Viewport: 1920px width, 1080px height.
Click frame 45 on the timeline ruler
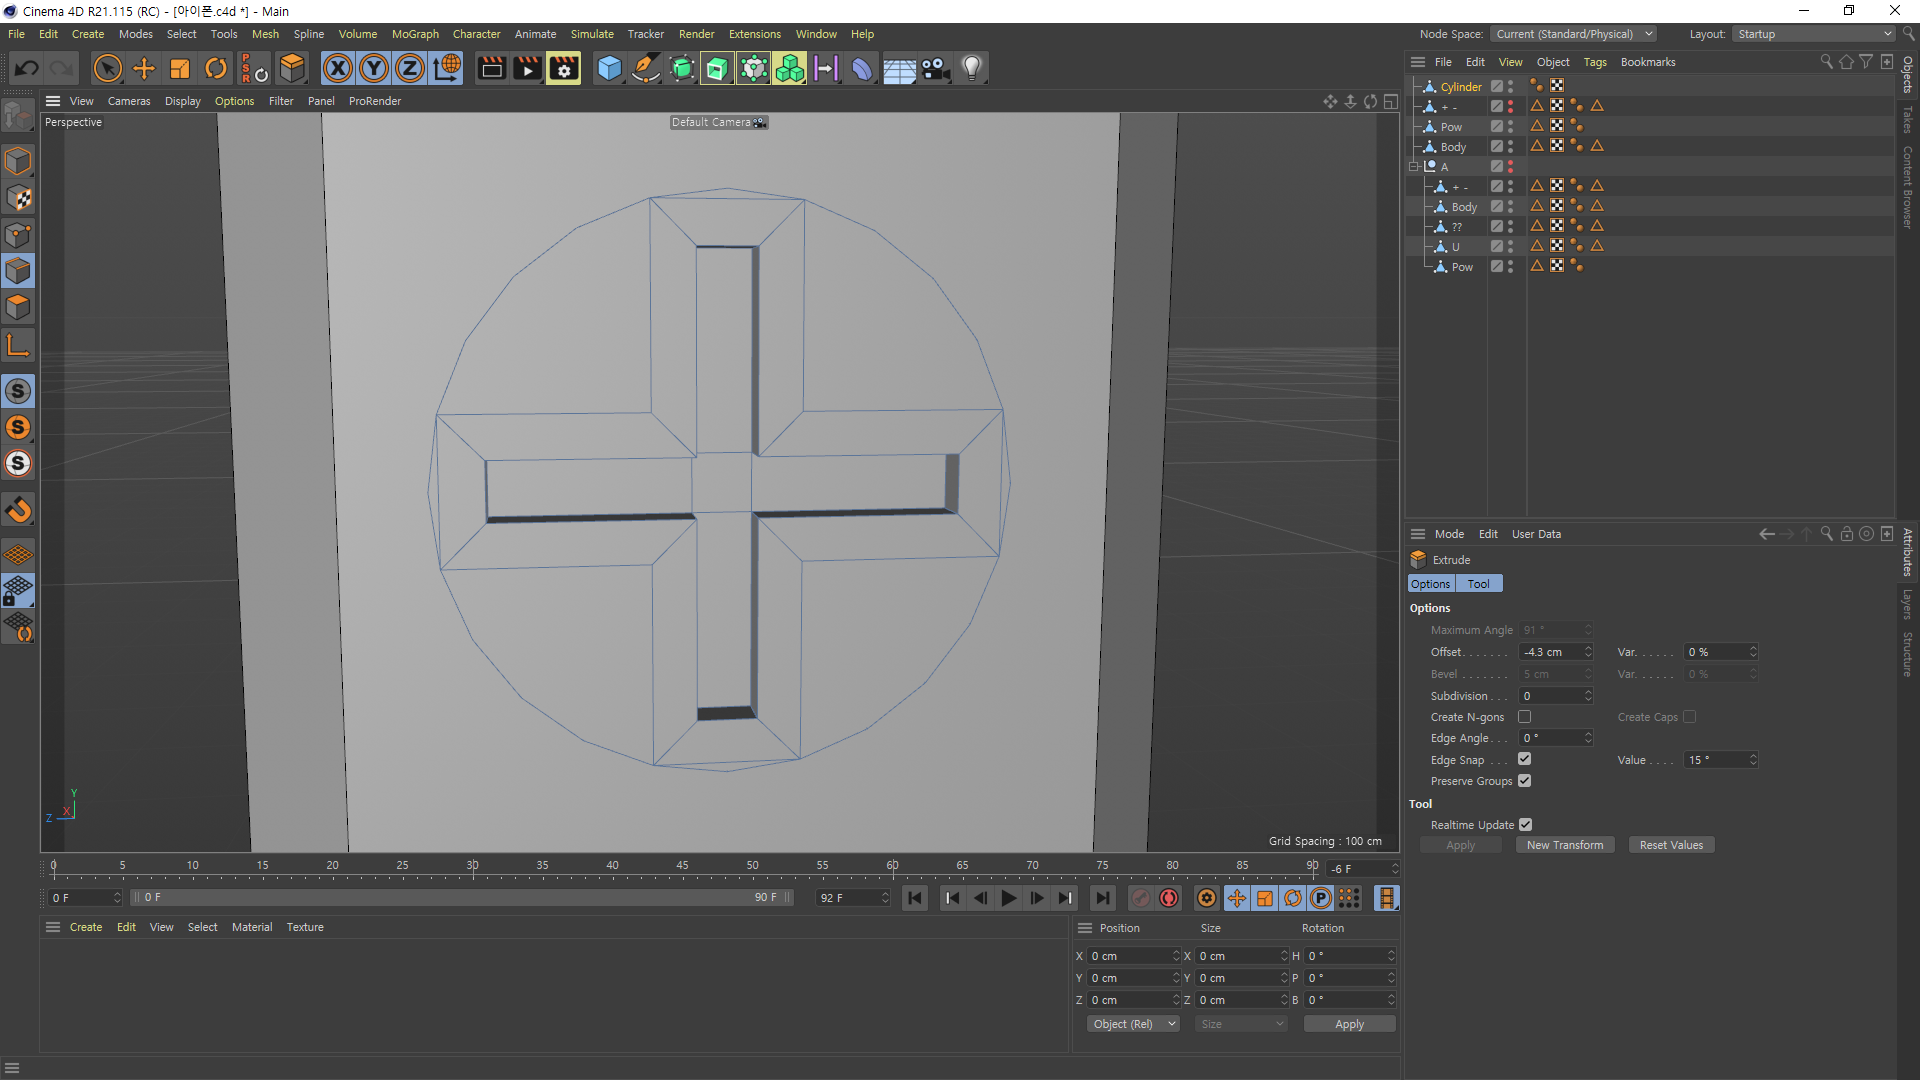coord(682,866)
